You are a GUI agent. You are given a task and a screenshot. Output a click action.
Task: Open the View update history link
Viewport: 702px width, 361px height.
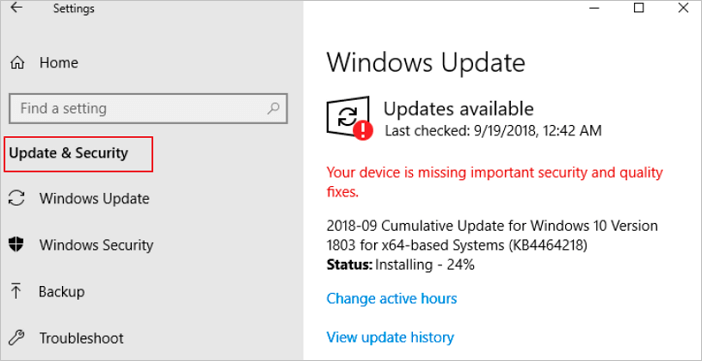coord(390,337)
